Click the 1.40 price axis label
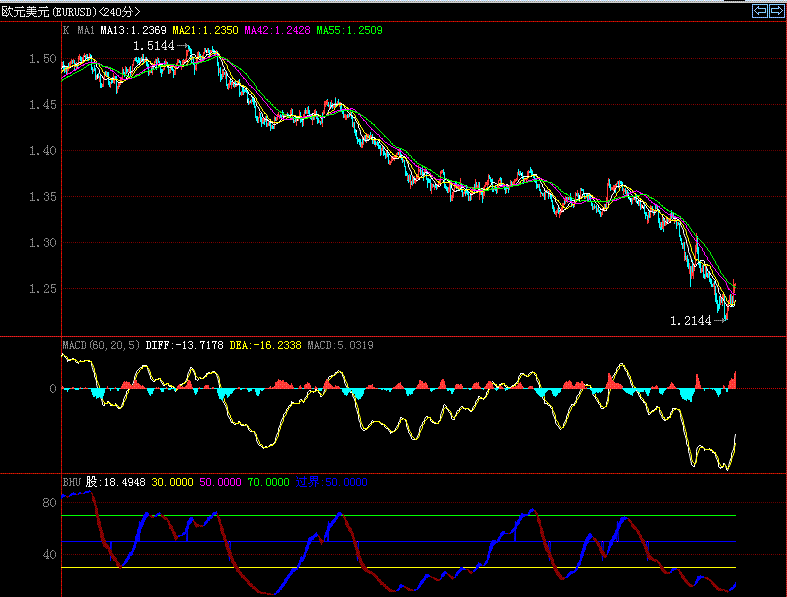 [x=43, y=151]
